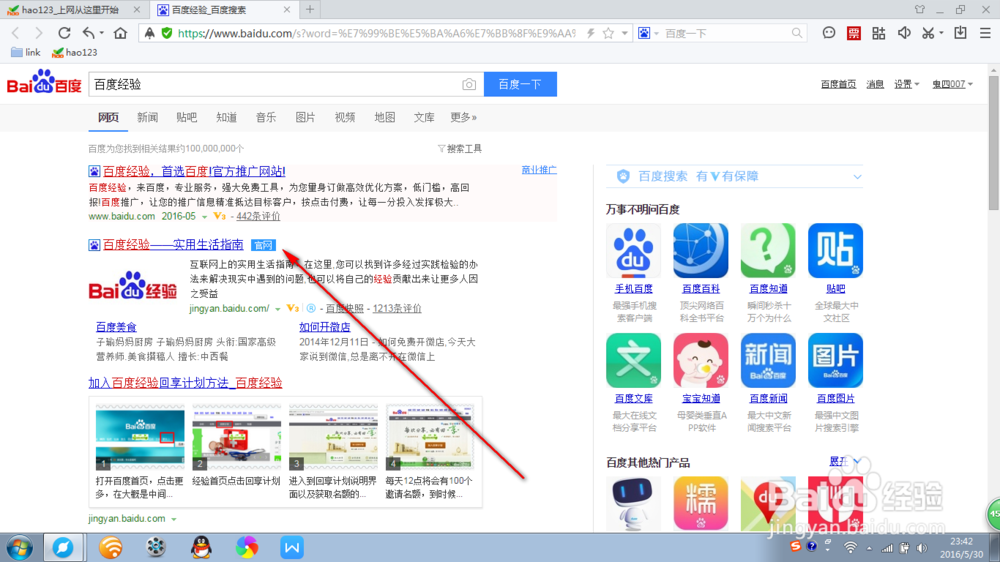Go to 百度首页 link
The width and height of the screenshot is (1000, 562).
point(838,84)
